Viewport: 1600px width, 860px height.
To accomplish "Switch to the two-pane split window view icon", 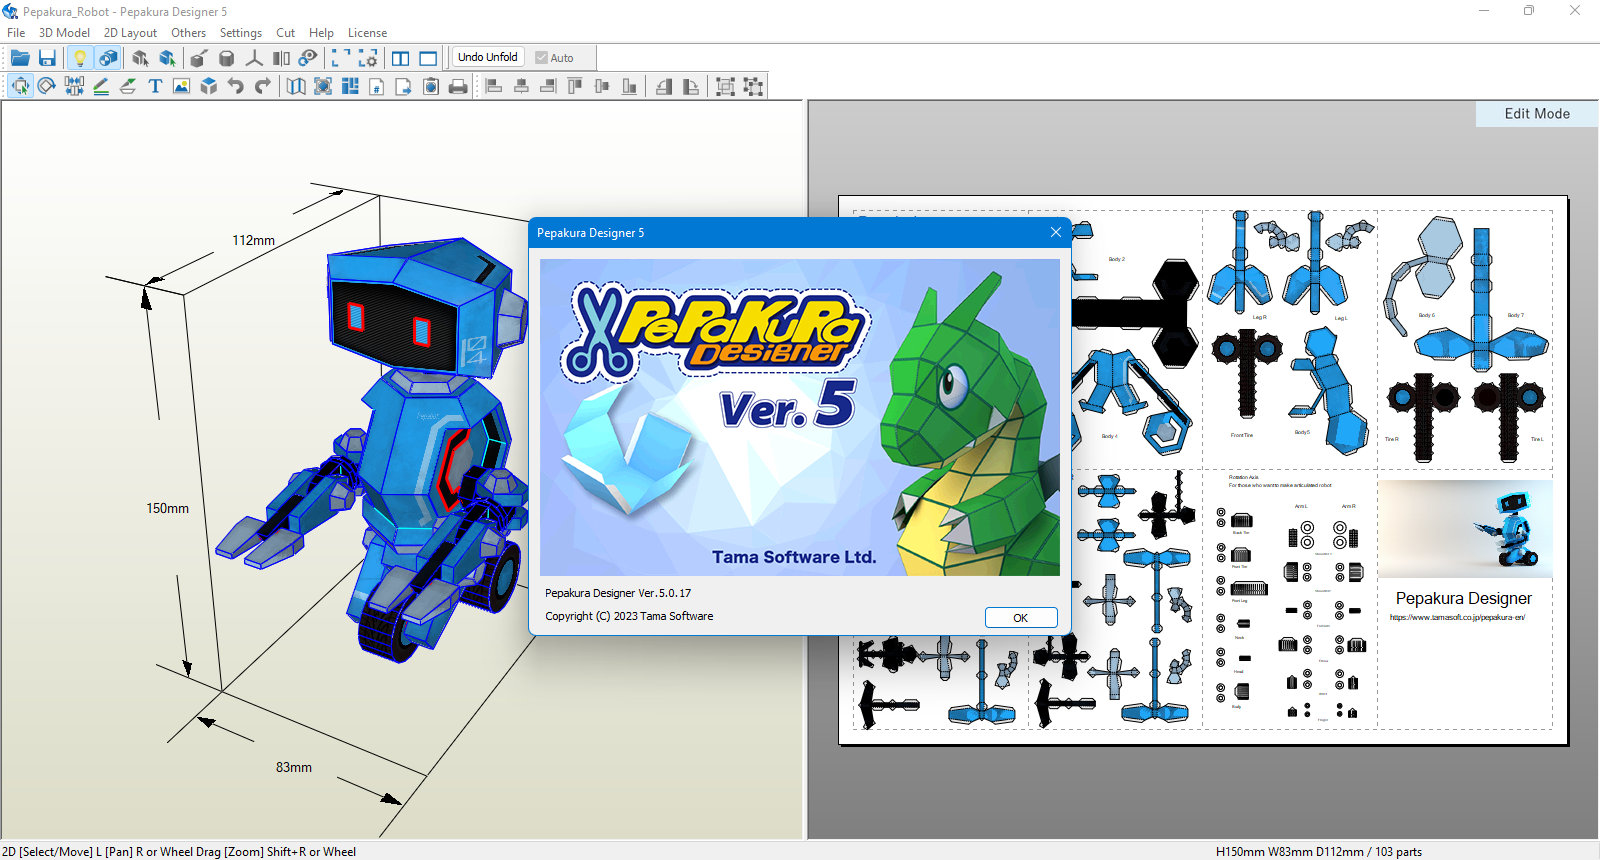I will coord(401,58).
